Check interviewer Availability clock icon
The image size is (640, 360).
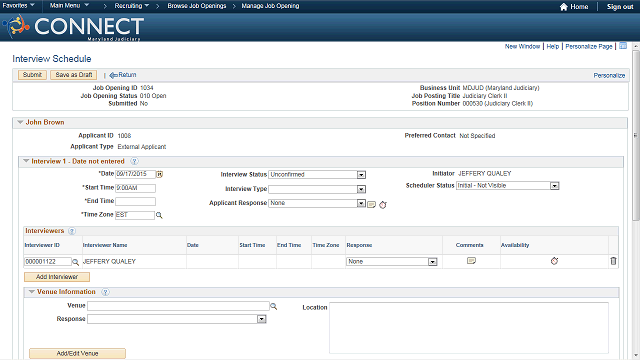(554, 261)
